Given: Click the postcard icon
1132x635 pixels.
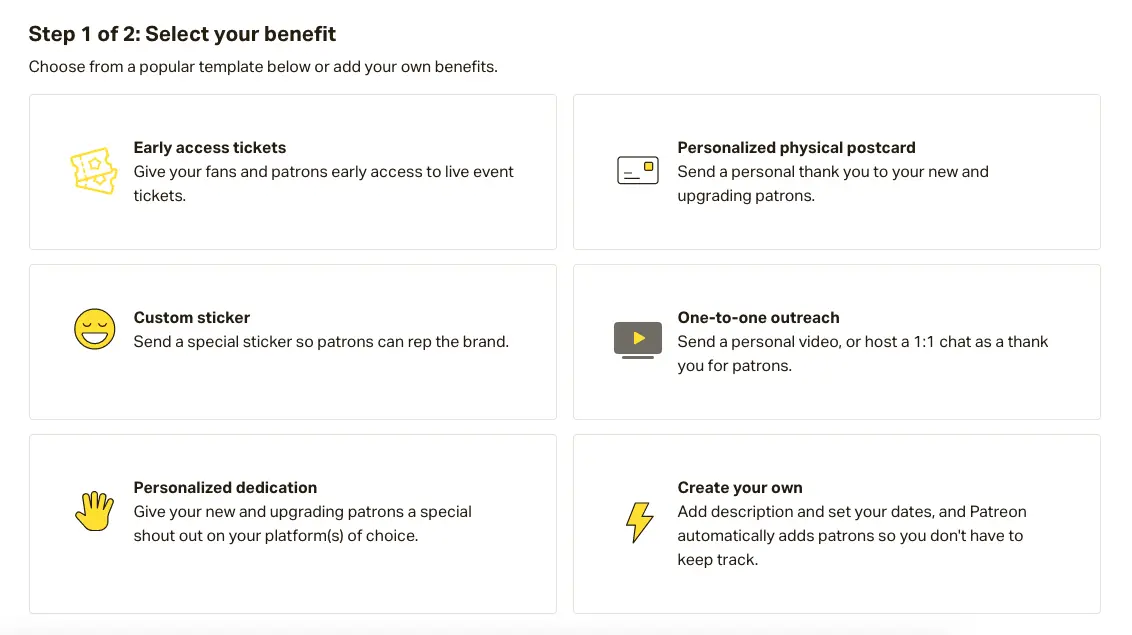Looking at the screenshot, I should click(x=638, y=171).
